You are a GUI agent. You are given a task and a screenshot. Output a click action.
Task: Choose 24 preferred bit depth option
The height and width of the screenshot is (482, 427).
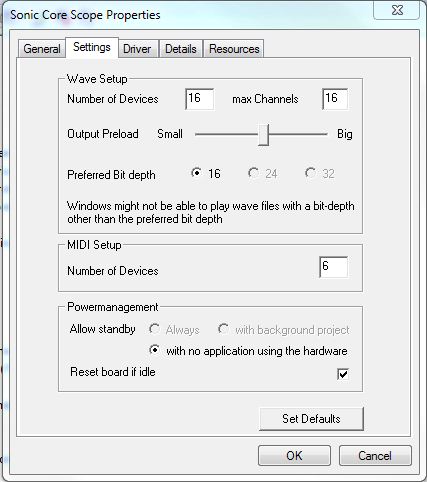[x=253, y=173]
